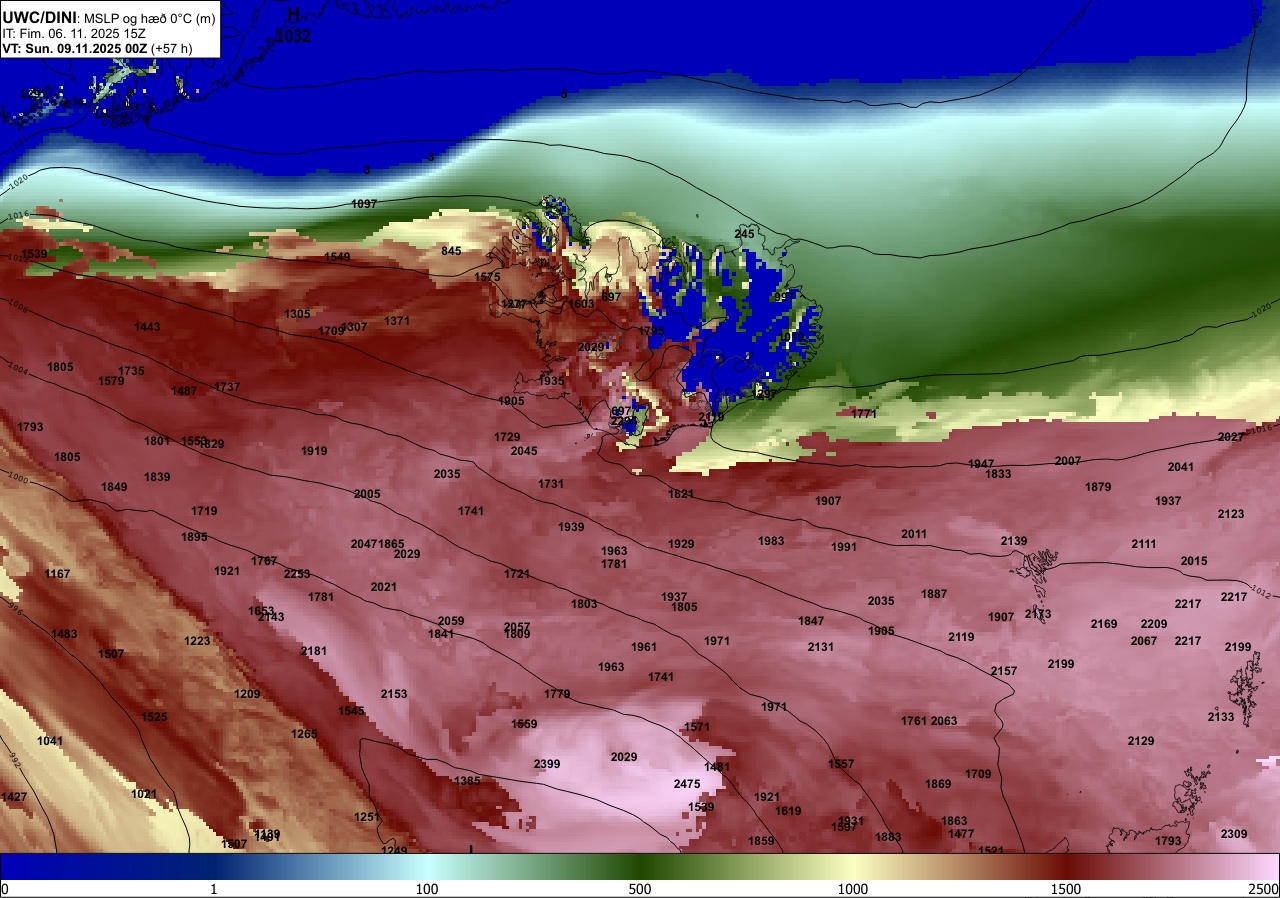Click the 1500 label on the legend bar
This screenshot has height=898, width=1280.
click(x=1065, y=889)
